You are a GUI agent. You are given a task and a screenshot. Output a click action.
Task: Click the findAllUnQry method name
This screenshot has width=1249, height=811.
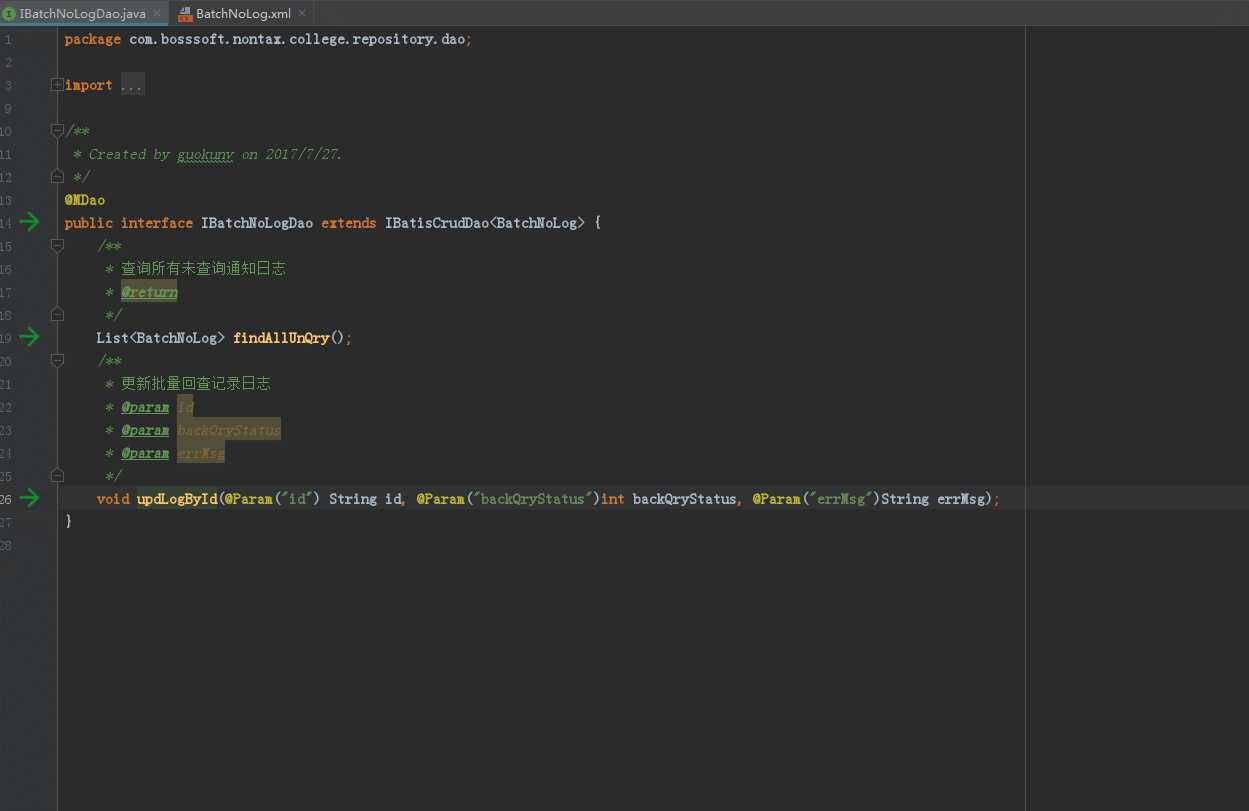(x=281, y=338)
